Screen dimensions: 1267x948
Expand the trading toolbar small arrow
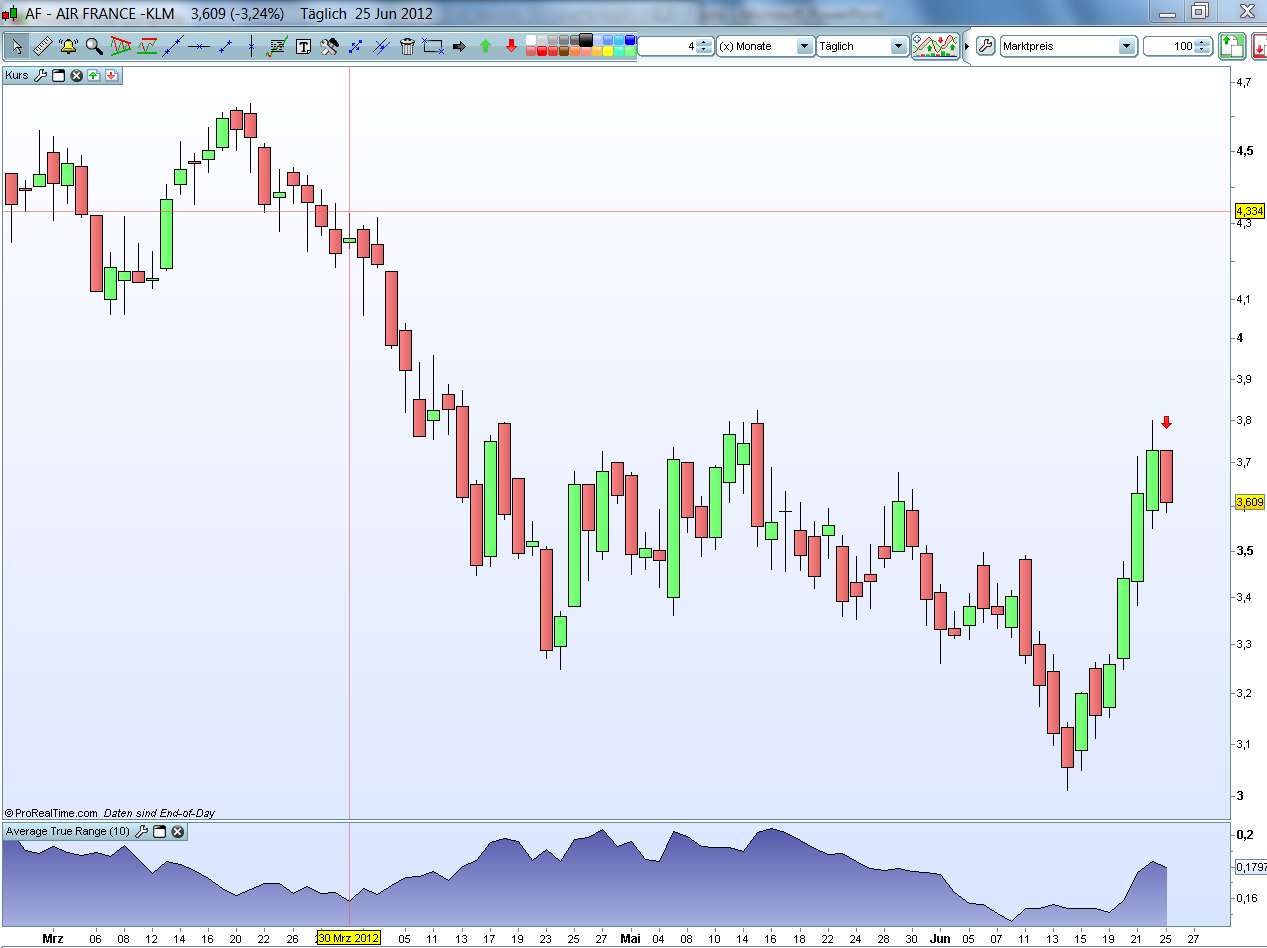point(966,46)
